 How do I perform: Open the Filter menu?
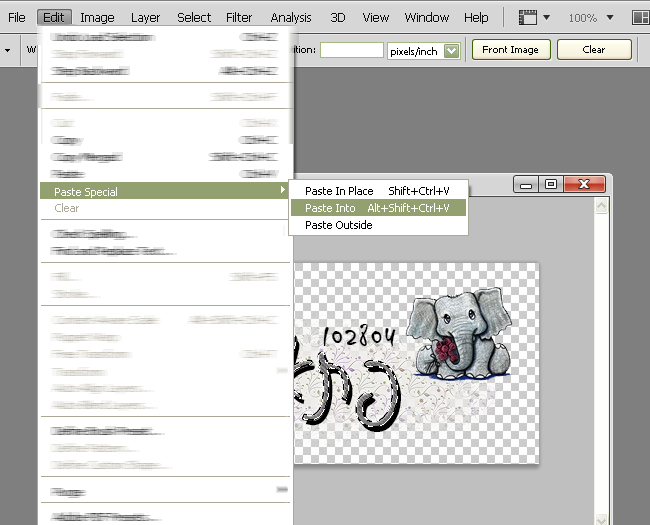[x=239, y=17]
